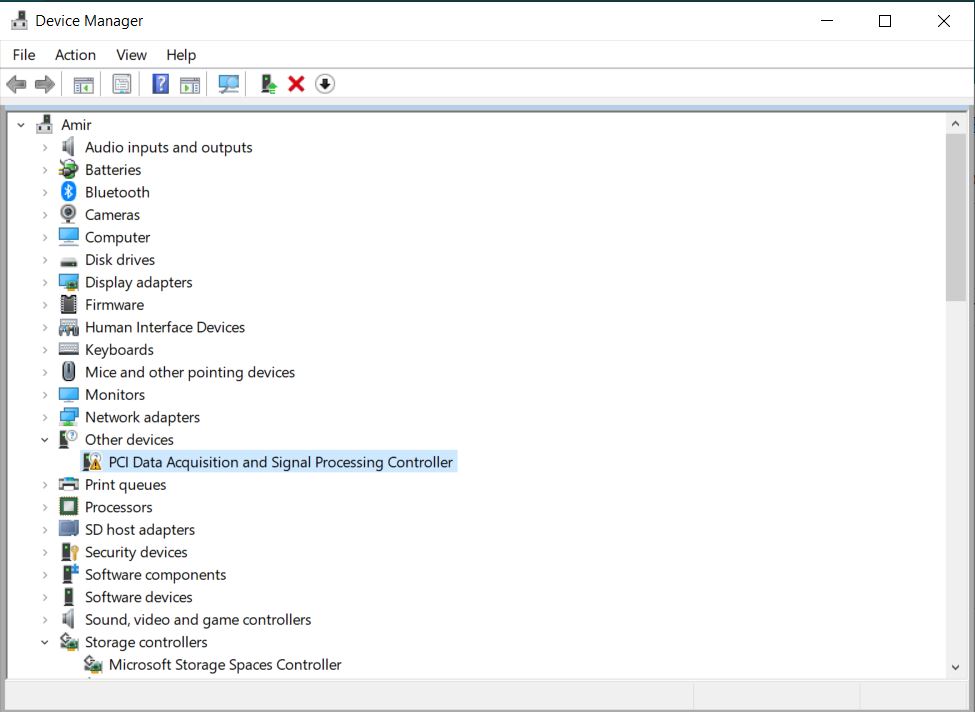Expand the Network adapters node
This screenshot has height=712, width=975.
[x=45, y=417]
